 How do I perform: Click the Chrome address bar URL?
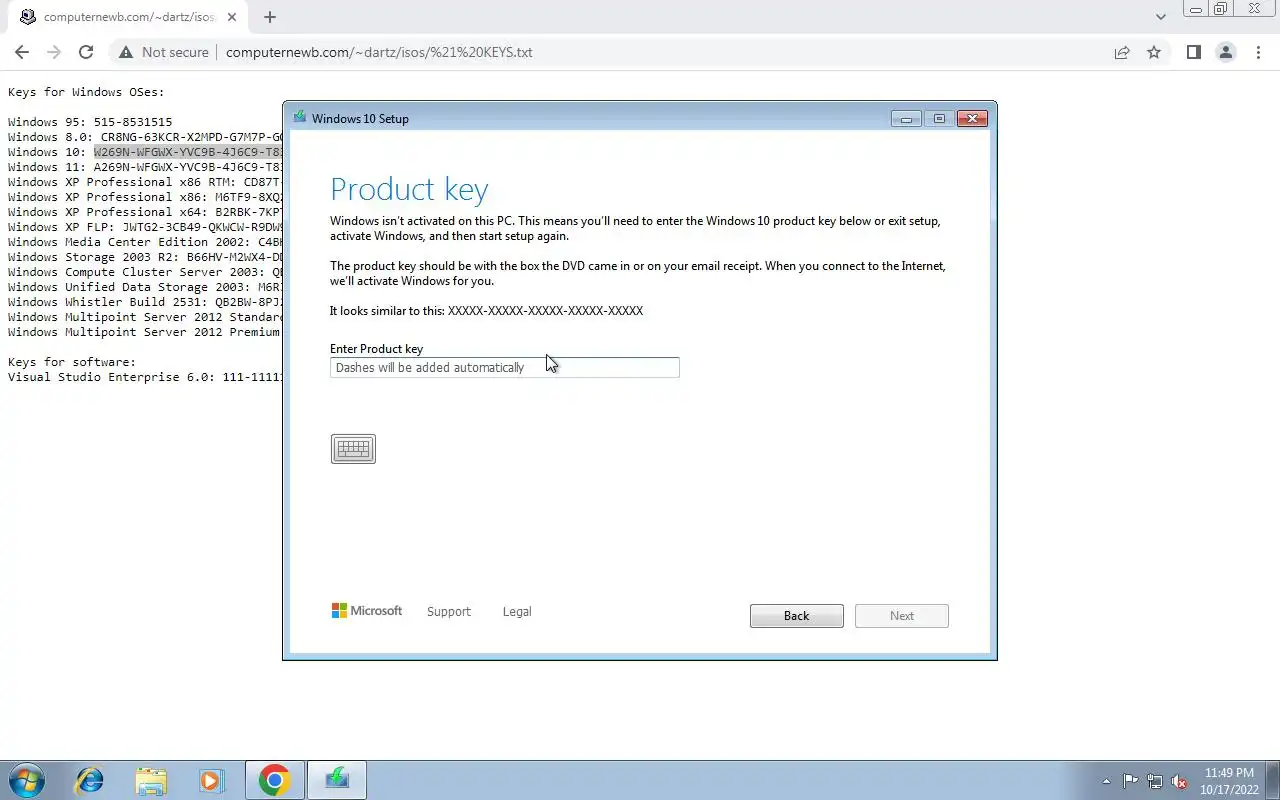click(x=379, y=52)
